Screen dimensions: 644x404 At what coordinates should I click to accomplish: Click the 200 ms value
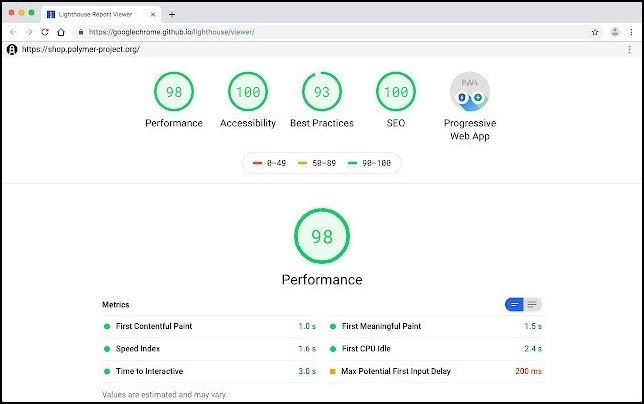click(528, 371)
